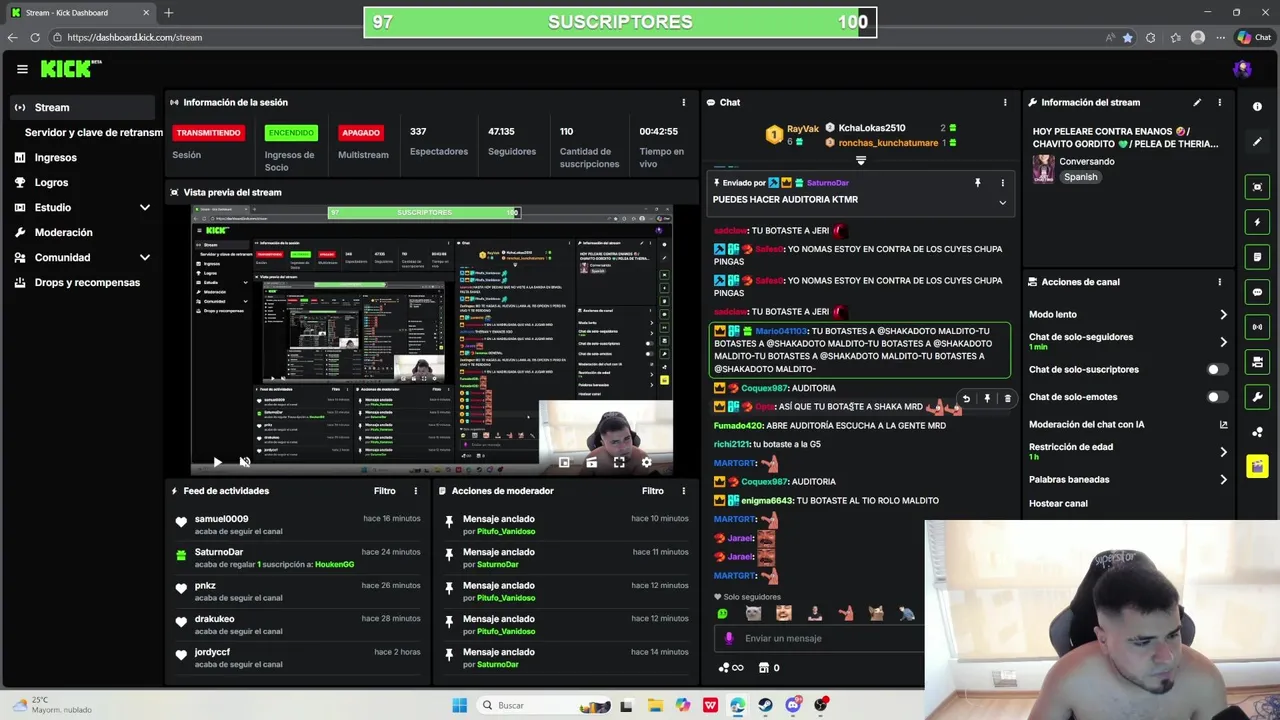
Task: Click the chat bubble icon in right rail
Action: pyautogui.click(x=1257, y=292)
